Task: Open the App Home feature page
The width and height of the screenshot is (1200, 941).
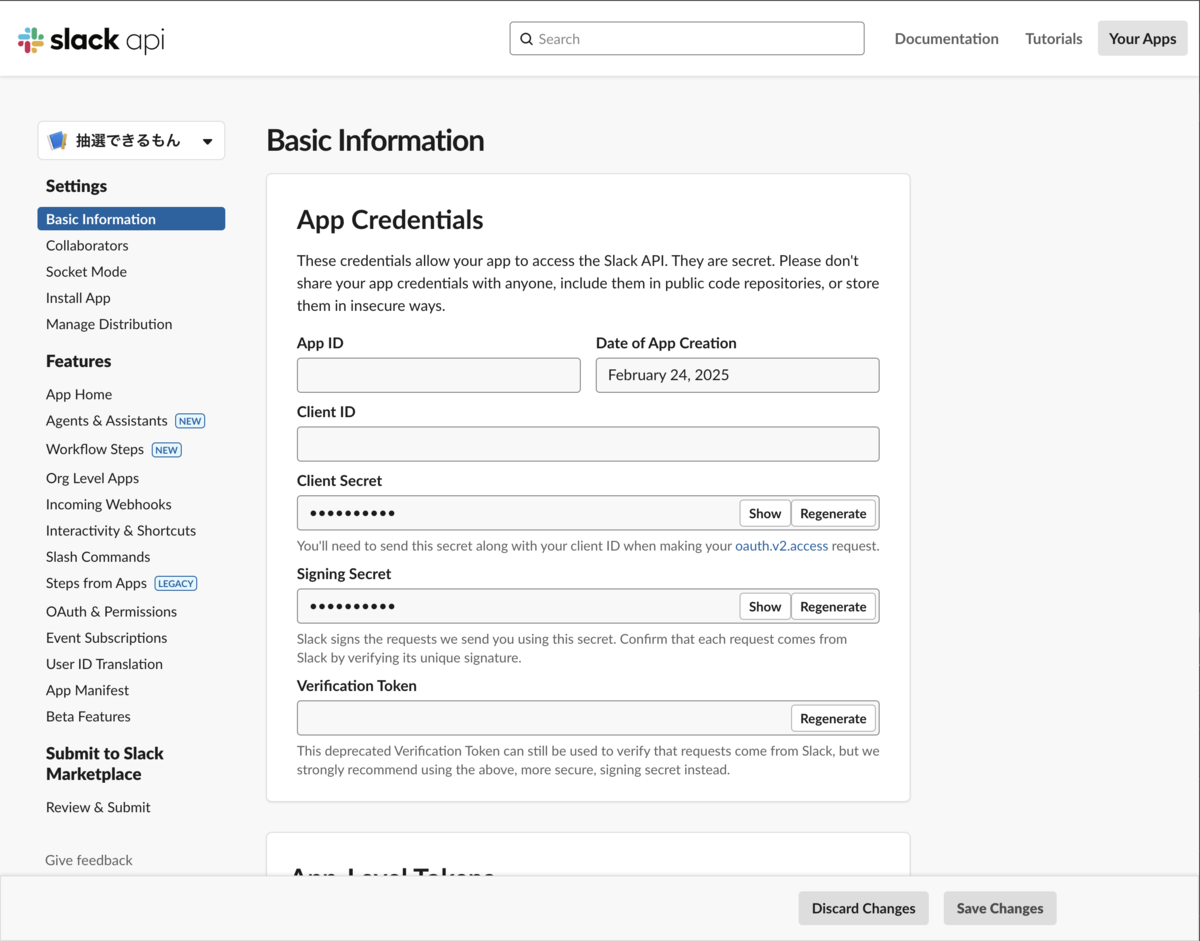Action: (79, 394)
